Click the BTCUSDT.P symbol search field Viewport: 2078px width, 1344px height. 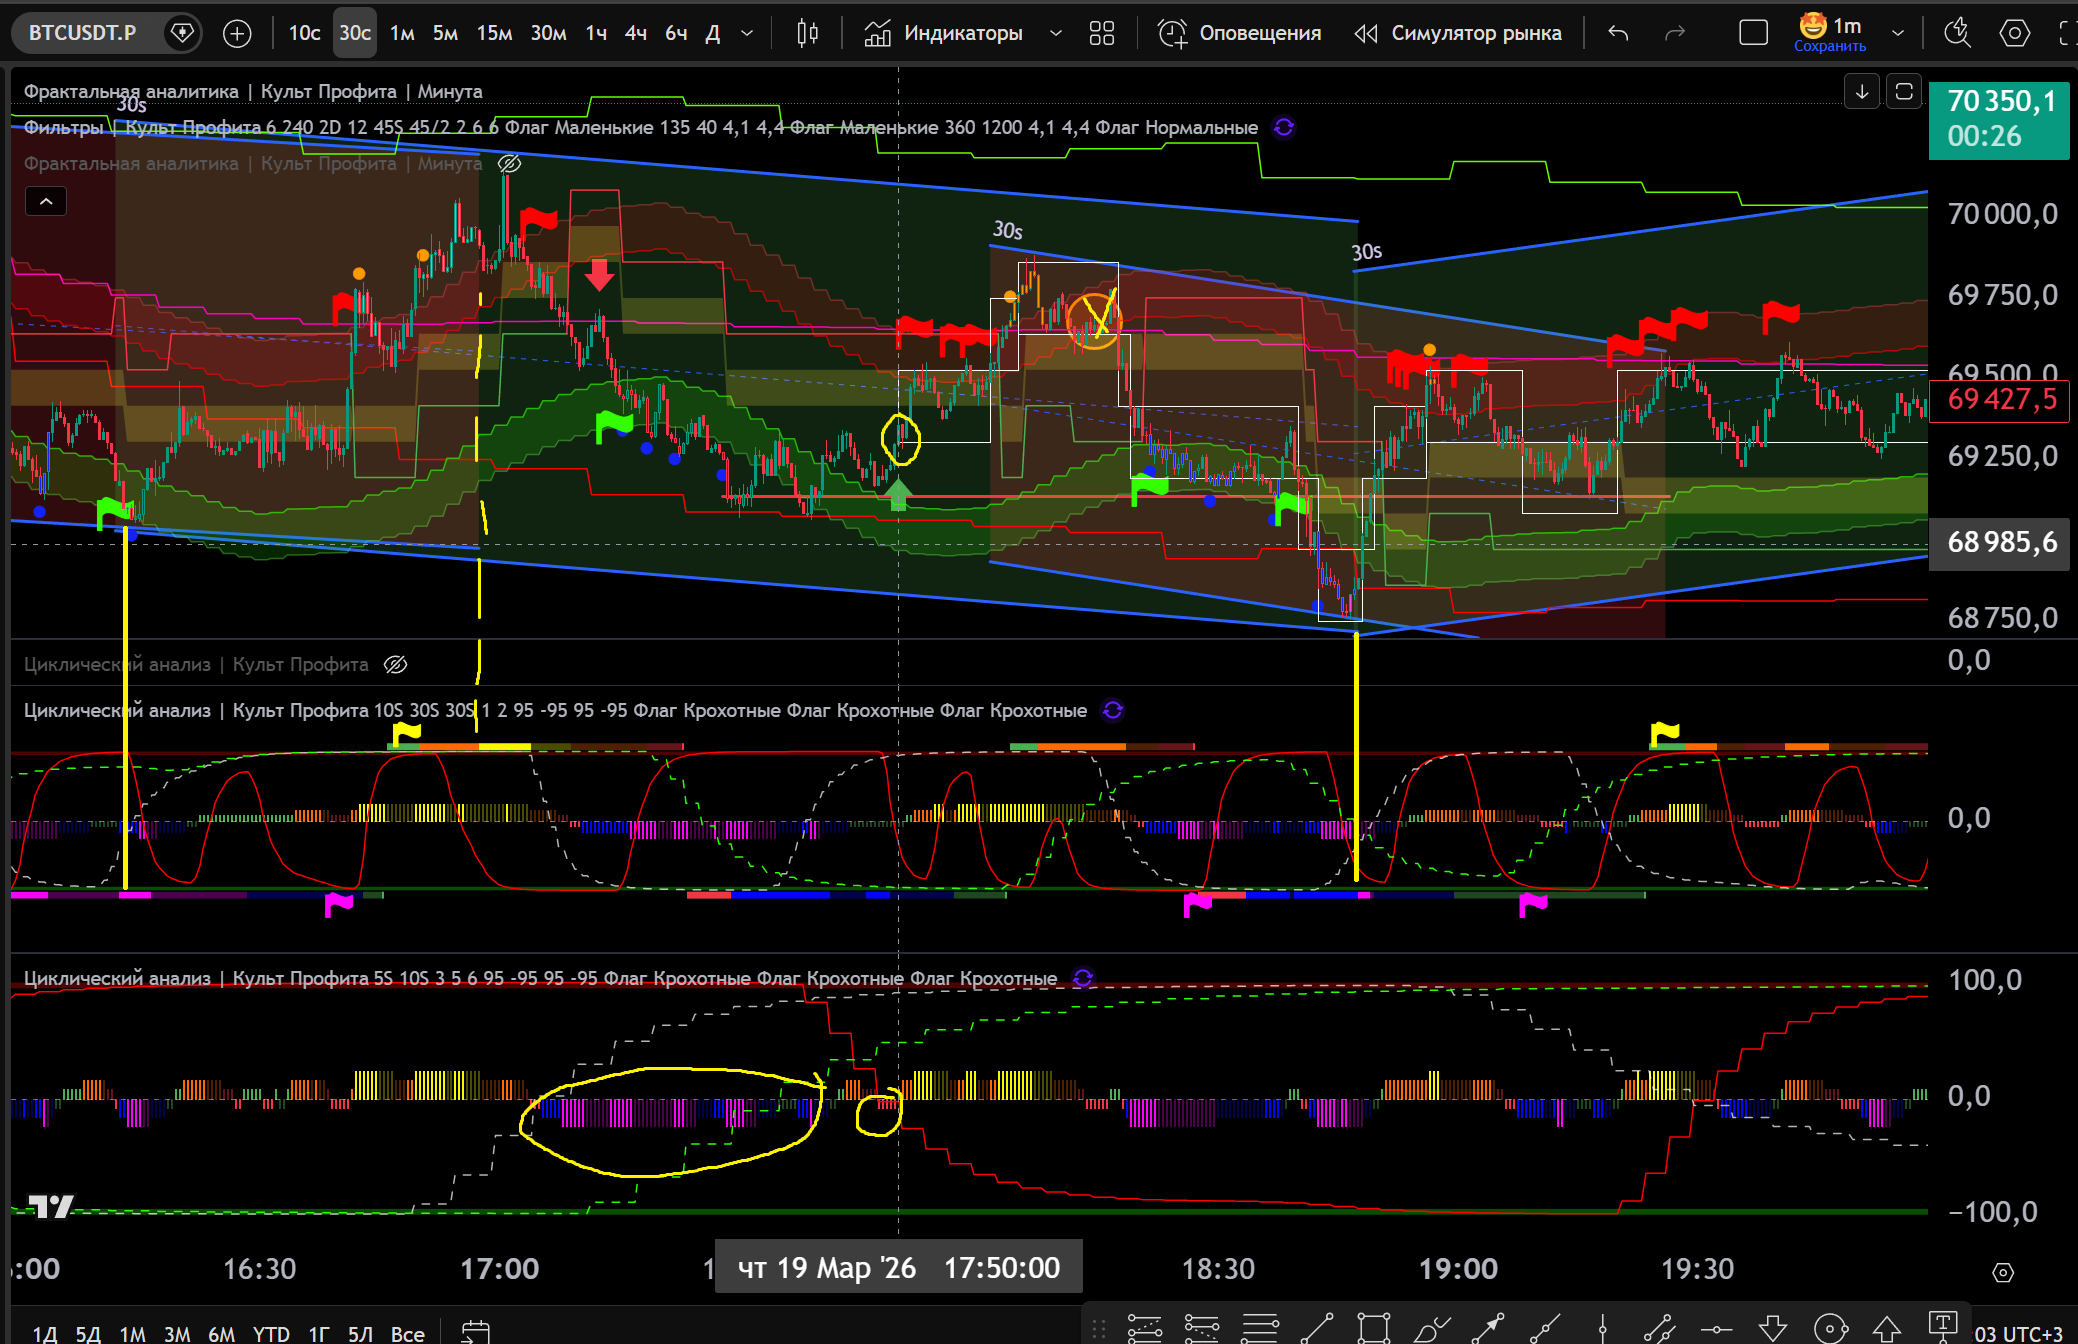(x=82, y=33)
